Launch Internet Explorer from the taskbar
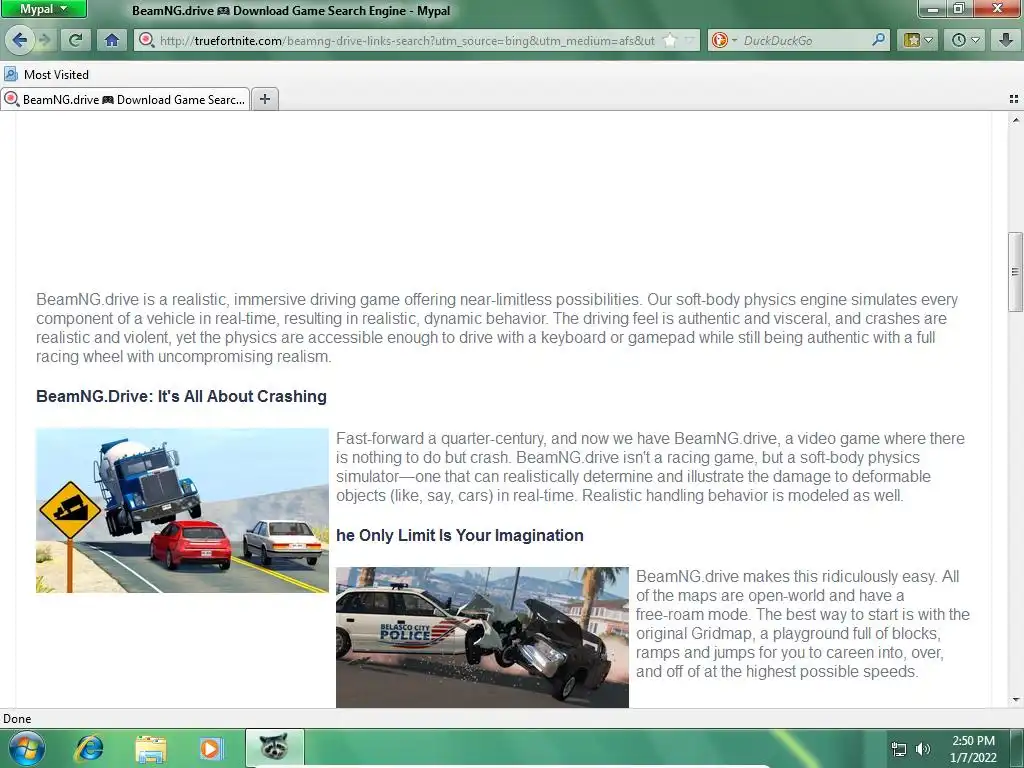Viewport: 1024px width, 768px height. (89, 748)
